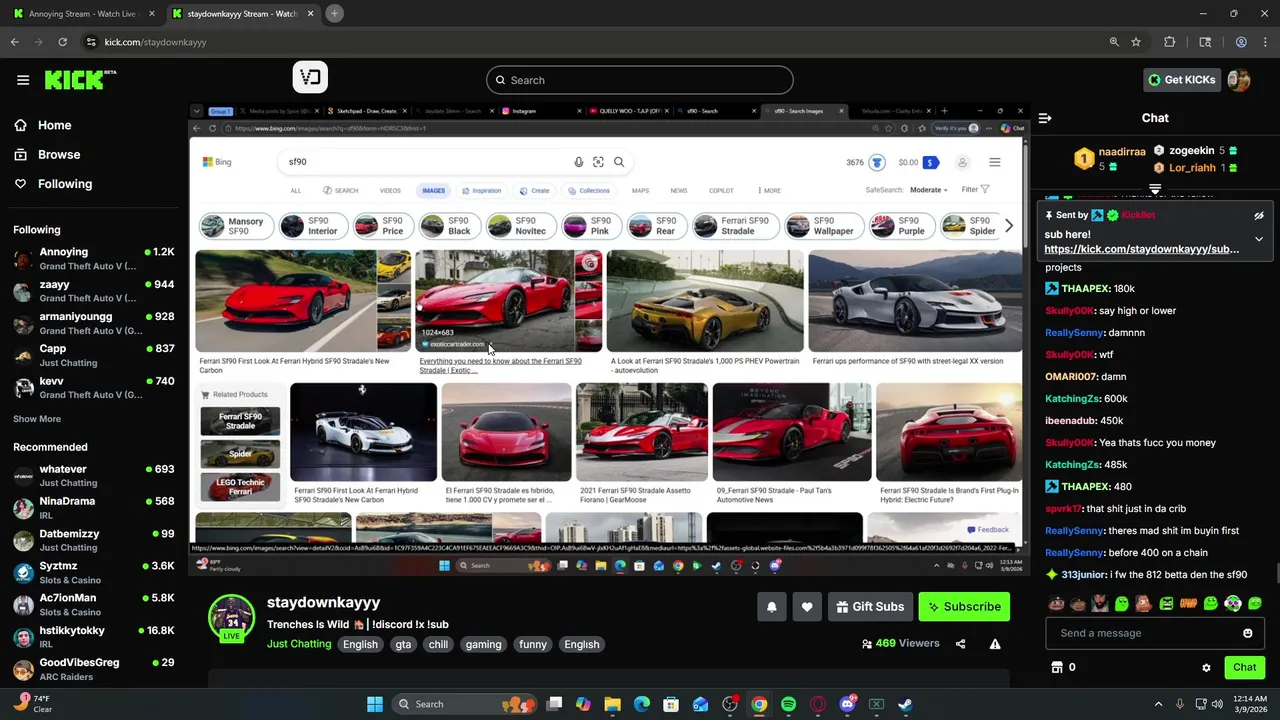Viewport: 1280px width, 720px height.
Task: Open Steam from the Windows taskbar
Action: tap(905, 704)
